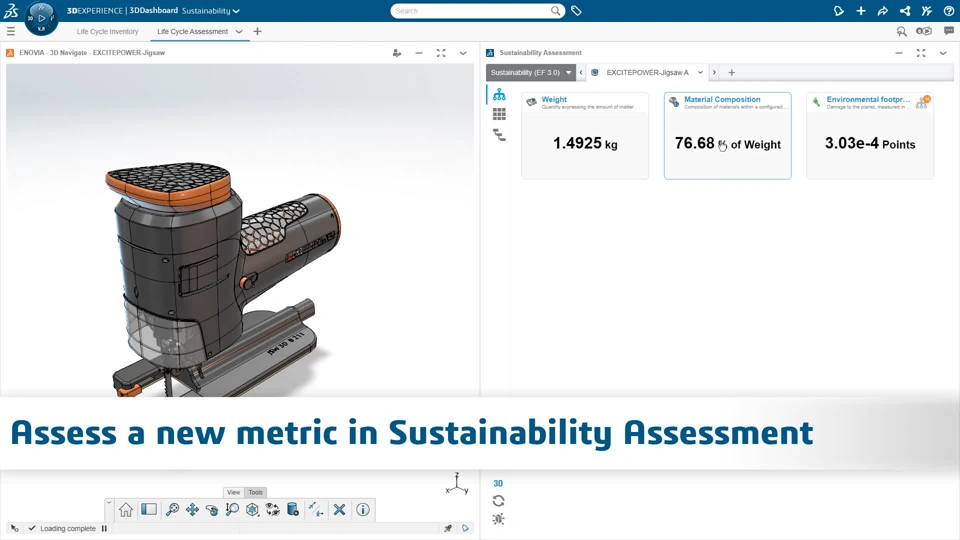Screen dimensions: 960x540
Task: Click the ENOVIA widget user icon
Action: click(397, 53)
